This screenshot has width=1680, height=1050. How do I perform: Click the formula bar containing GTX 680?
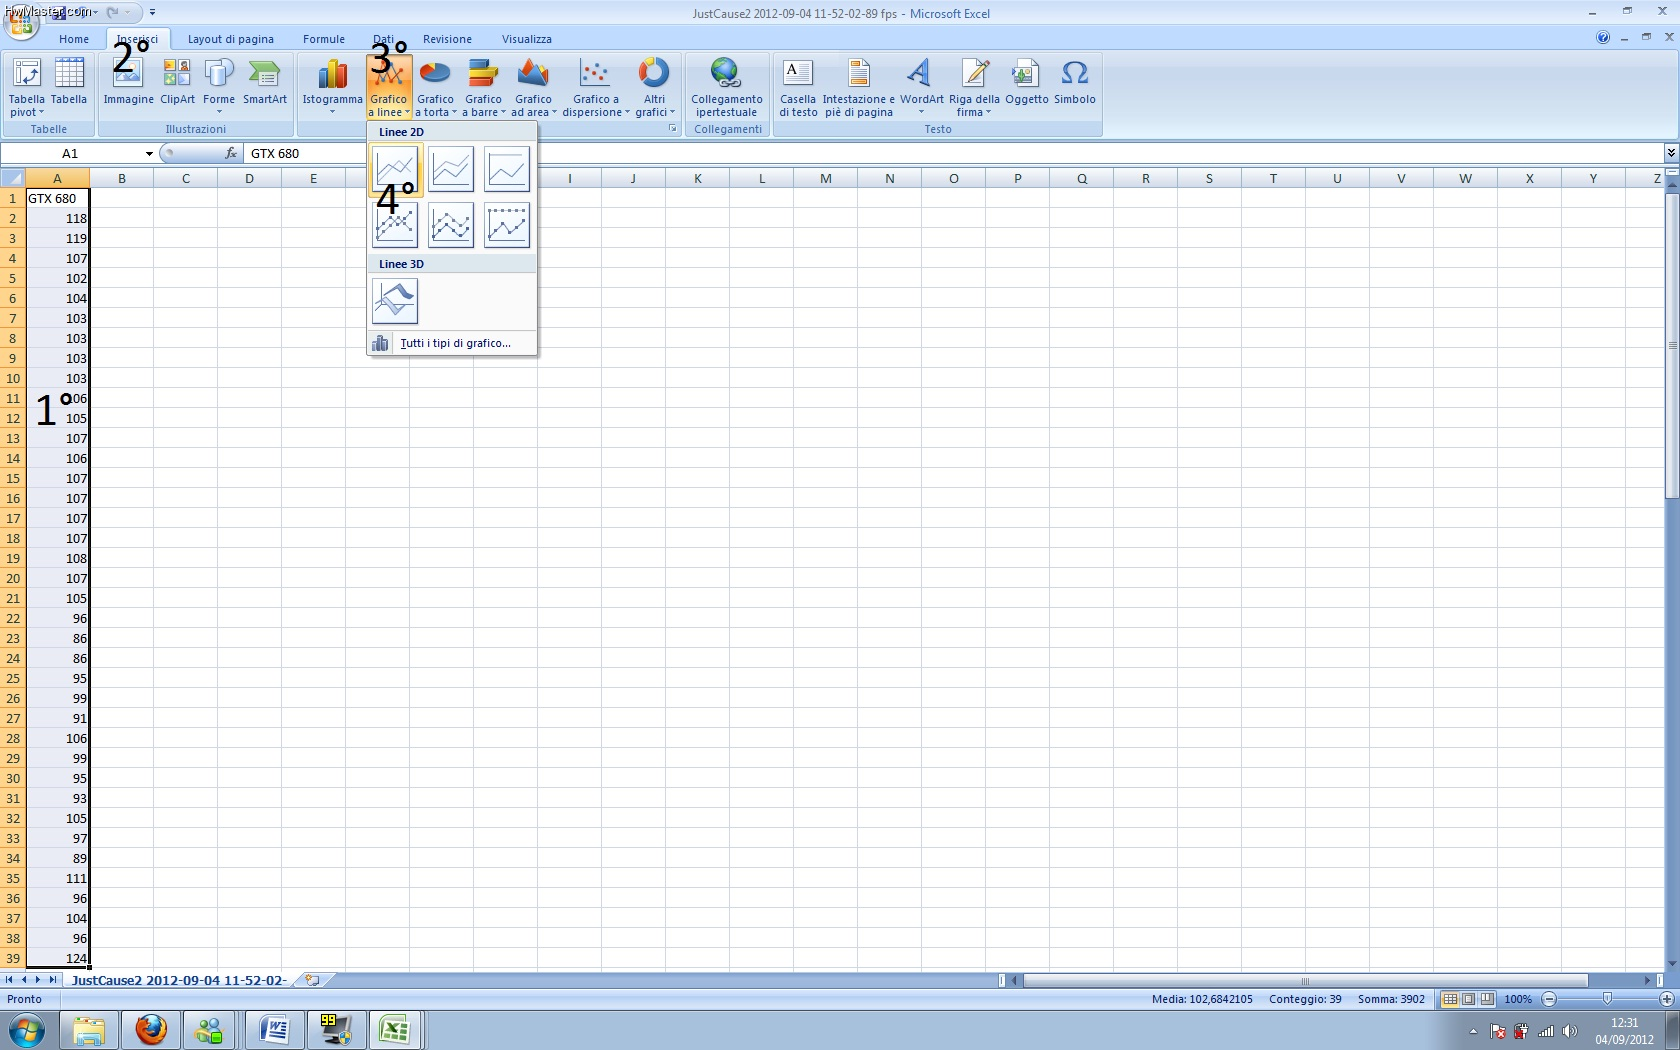[x=955, y=153]
